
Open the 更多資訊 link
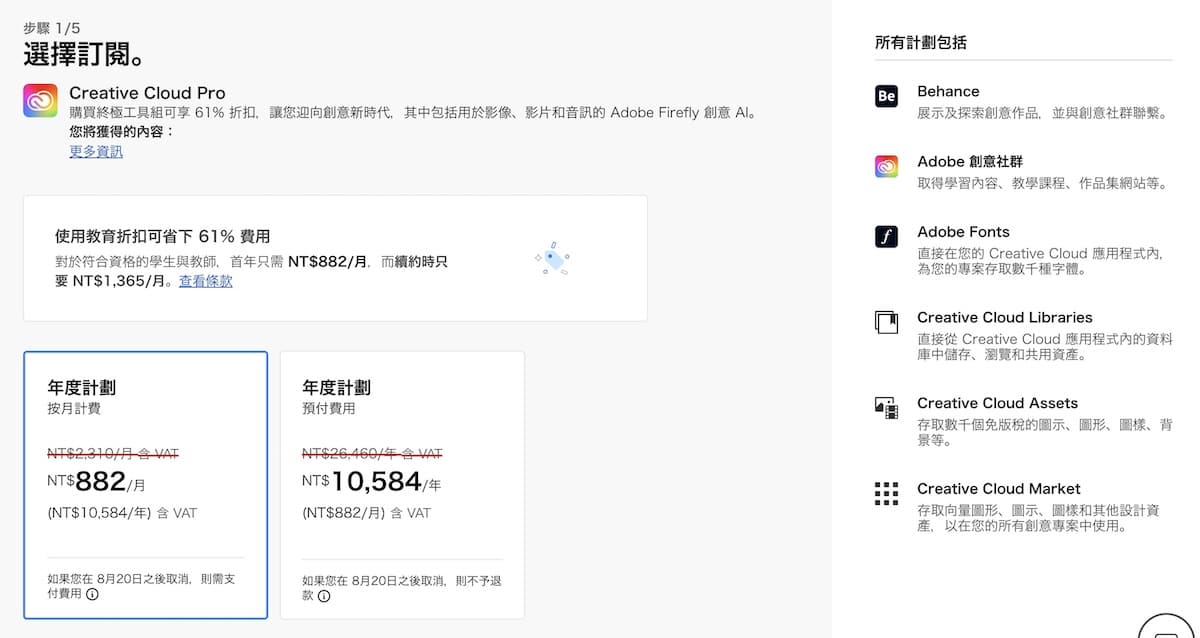pos(96,152)
